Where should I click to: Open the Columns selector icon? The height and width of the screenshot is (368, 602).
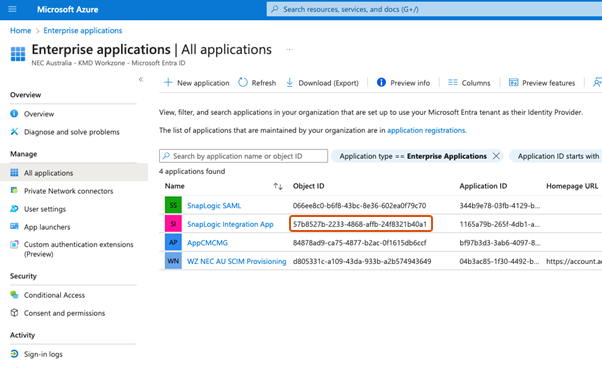453,83
